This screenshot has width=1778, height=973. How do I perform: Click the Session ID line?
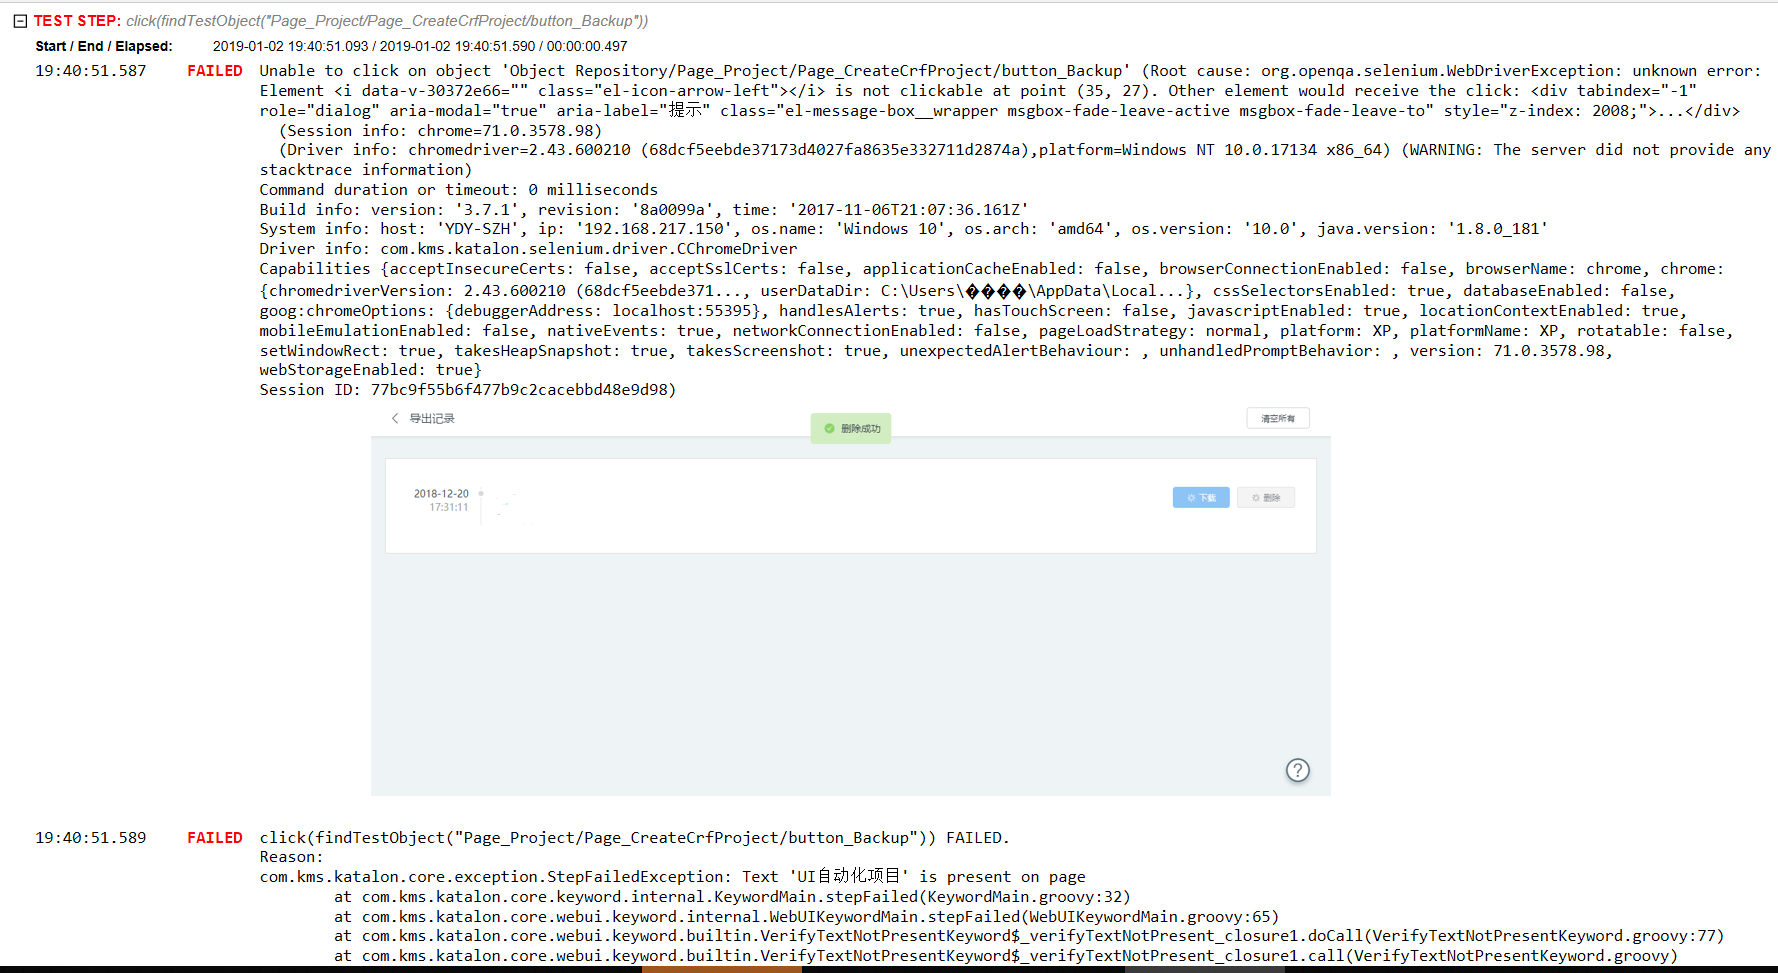(x=468, y=390)
